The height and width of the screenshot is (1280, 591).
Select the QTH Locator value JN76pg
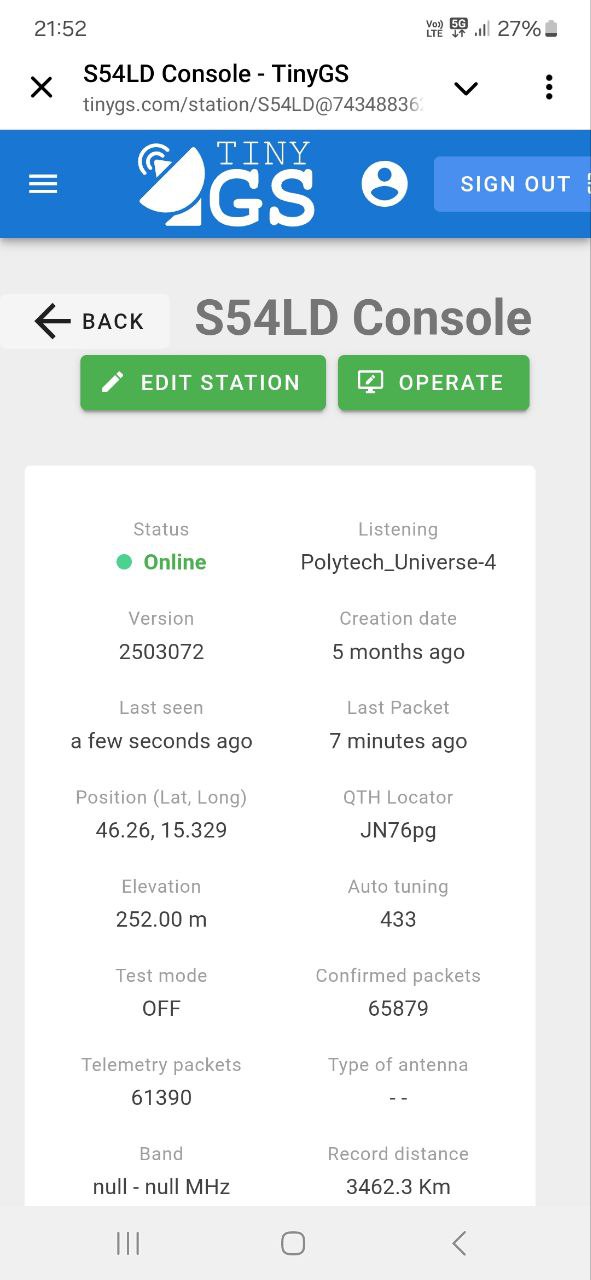point(398,830)
